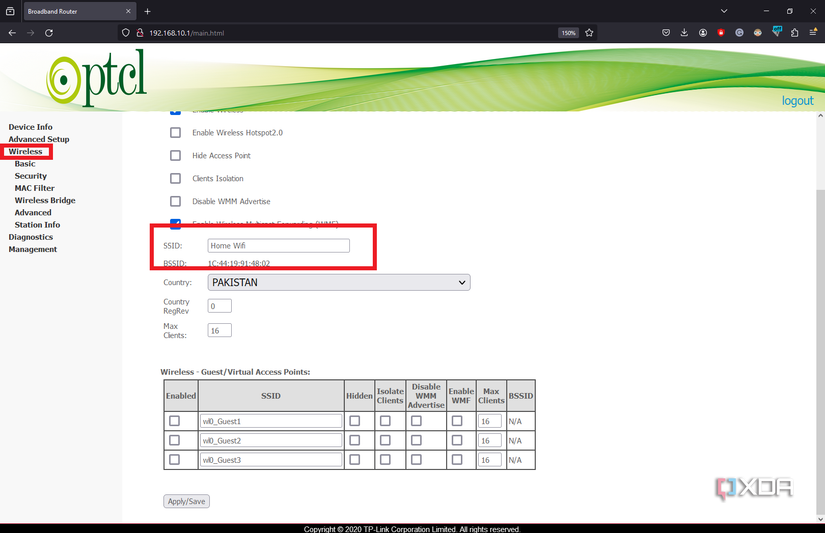Open the MAC Filter page
Image resolution: width=825 pixels, height=533 pixels.
tap(35, 188)
